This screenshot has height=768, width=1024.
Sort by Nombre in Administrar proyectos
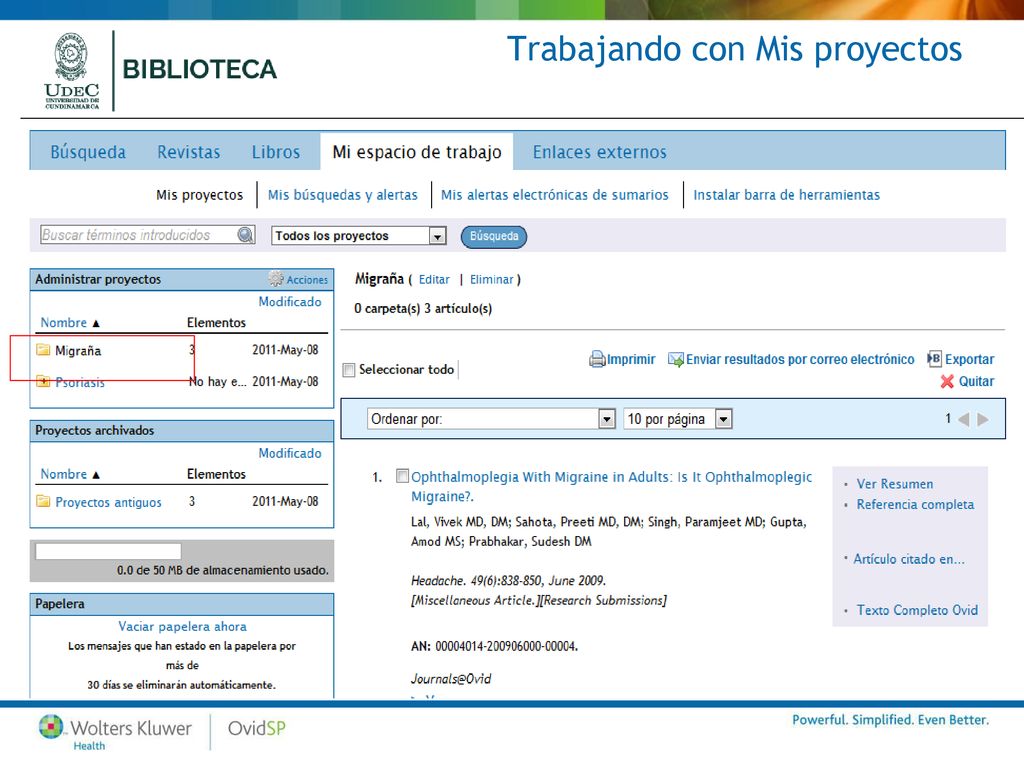click(x=63, y=323)
